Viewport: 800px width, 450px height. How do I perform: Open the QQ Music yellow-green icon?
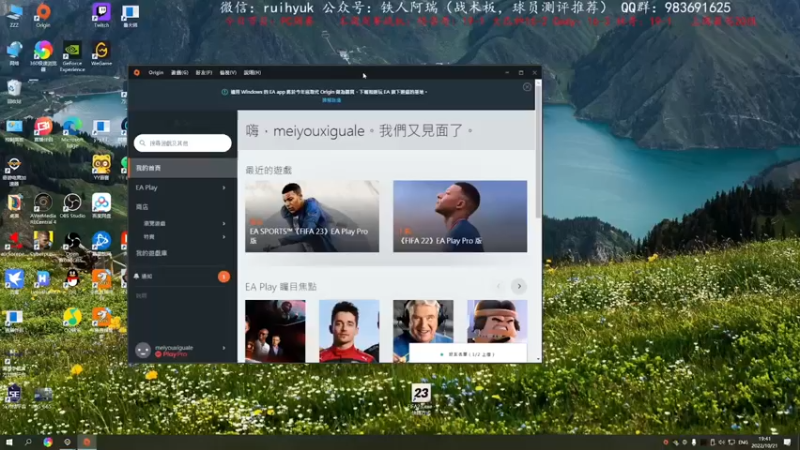(x=72, y=319)
